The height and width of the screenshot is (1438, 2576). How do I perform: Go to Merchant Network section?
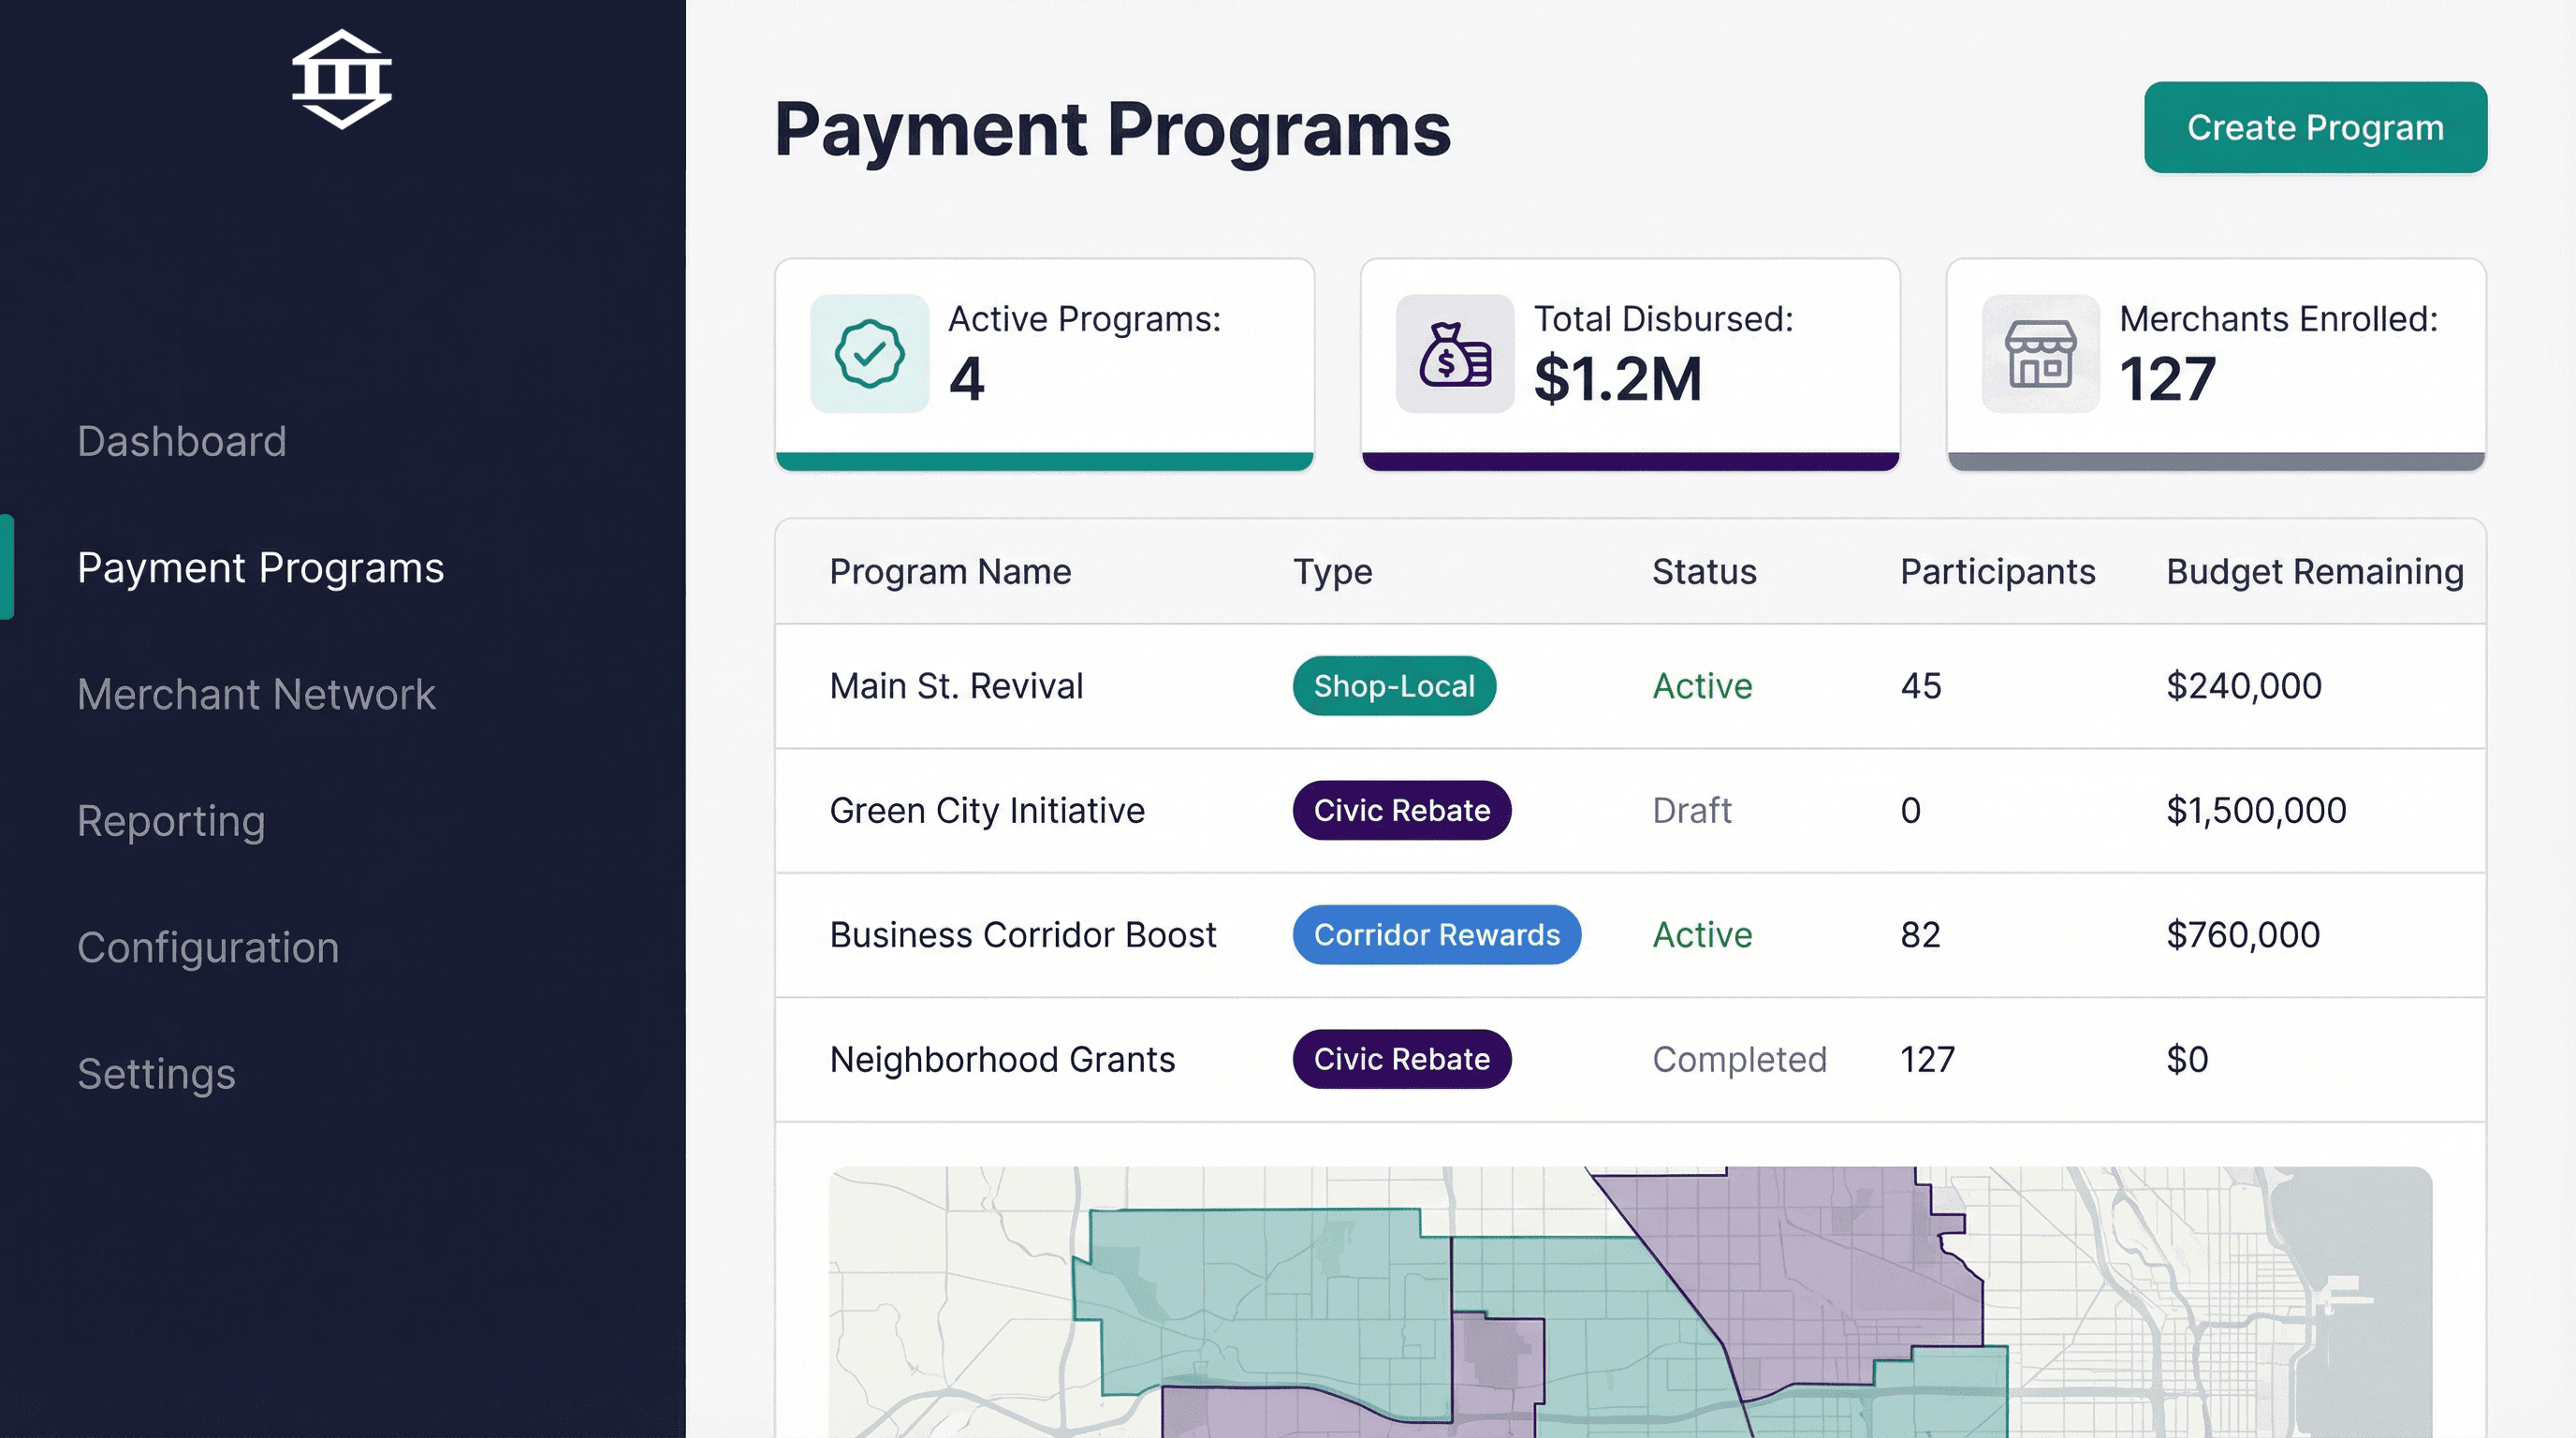[256, 694]
